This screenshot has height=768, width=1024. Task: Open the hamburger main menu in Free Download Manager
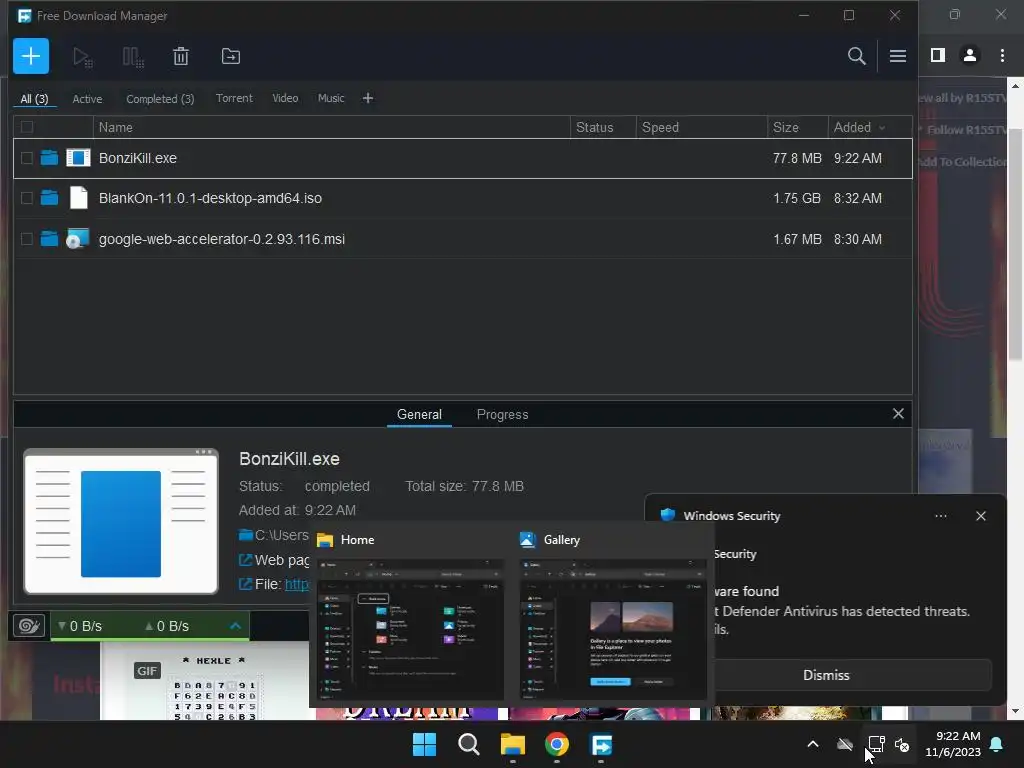click(x=897, y=56)
